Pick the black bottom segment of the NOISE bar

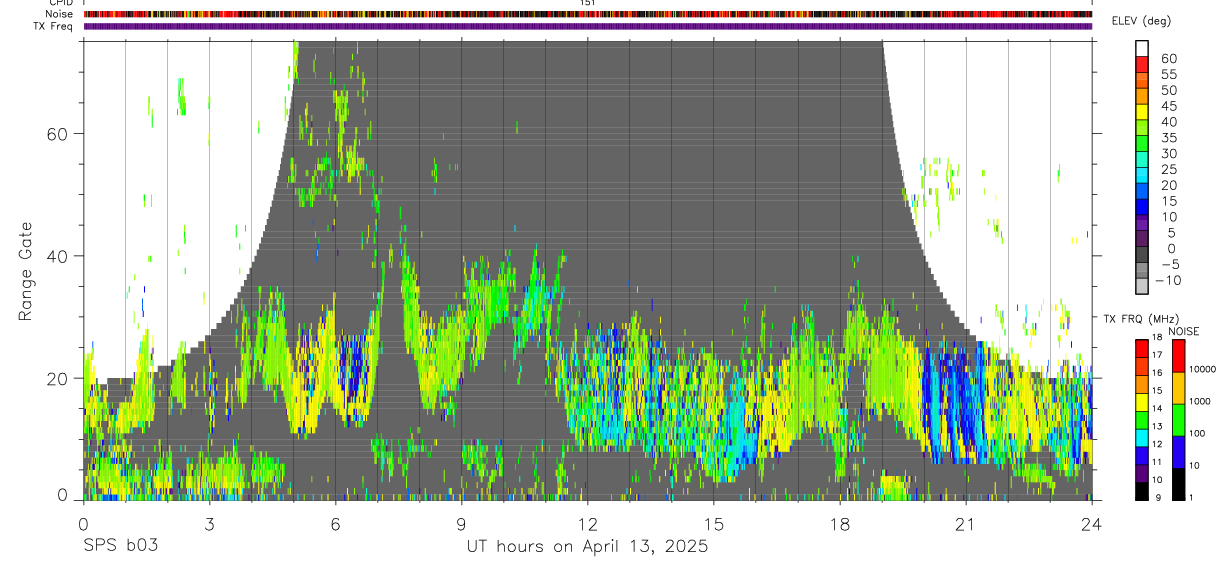pyautogui.click(x=1179, y=484)
